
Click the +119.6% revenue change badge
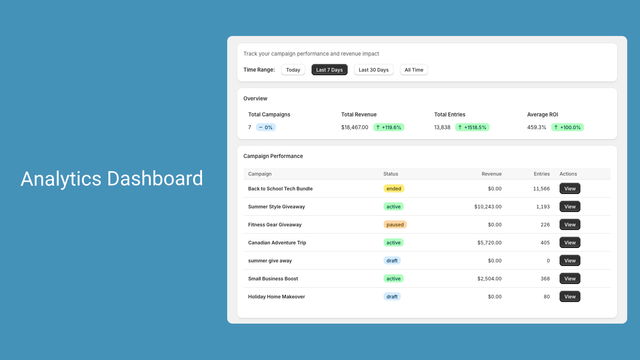coord(389,127)
